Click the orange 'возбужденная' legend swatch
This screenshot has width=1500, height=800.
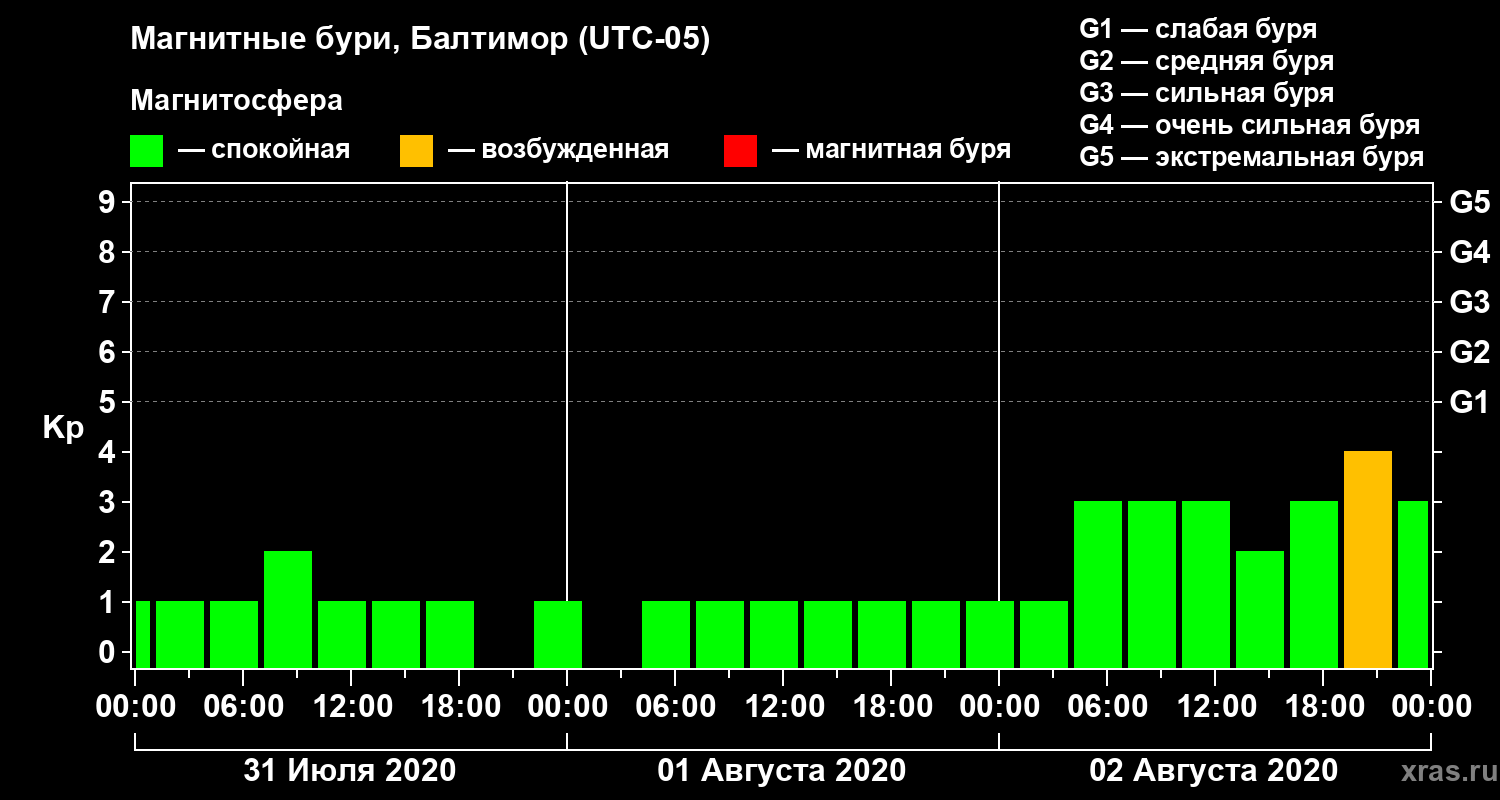click(x=416, y=151)
